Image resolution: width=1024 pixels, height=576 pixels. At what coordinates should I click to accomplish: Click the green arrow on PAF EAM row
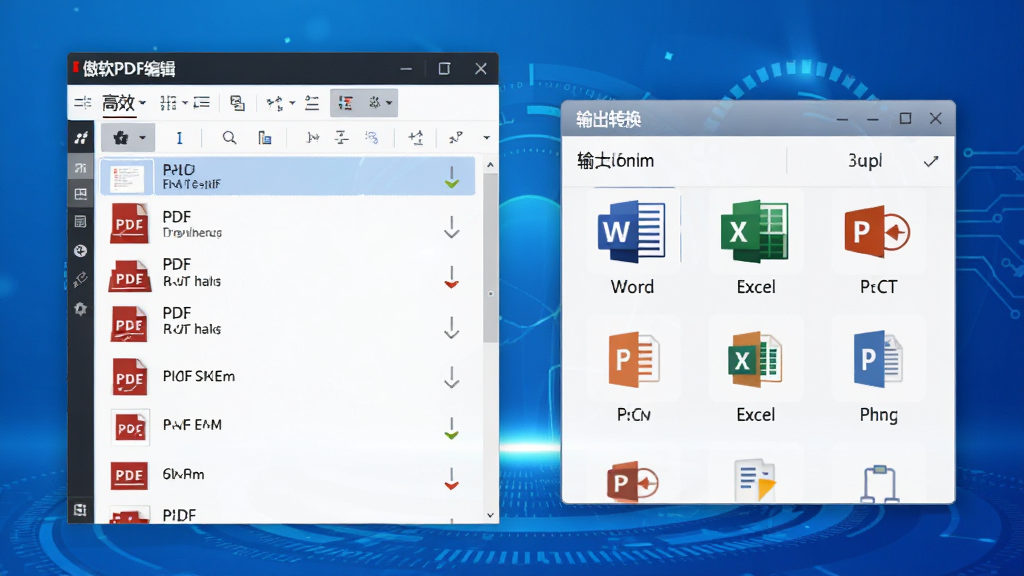(x=451, y=428)
